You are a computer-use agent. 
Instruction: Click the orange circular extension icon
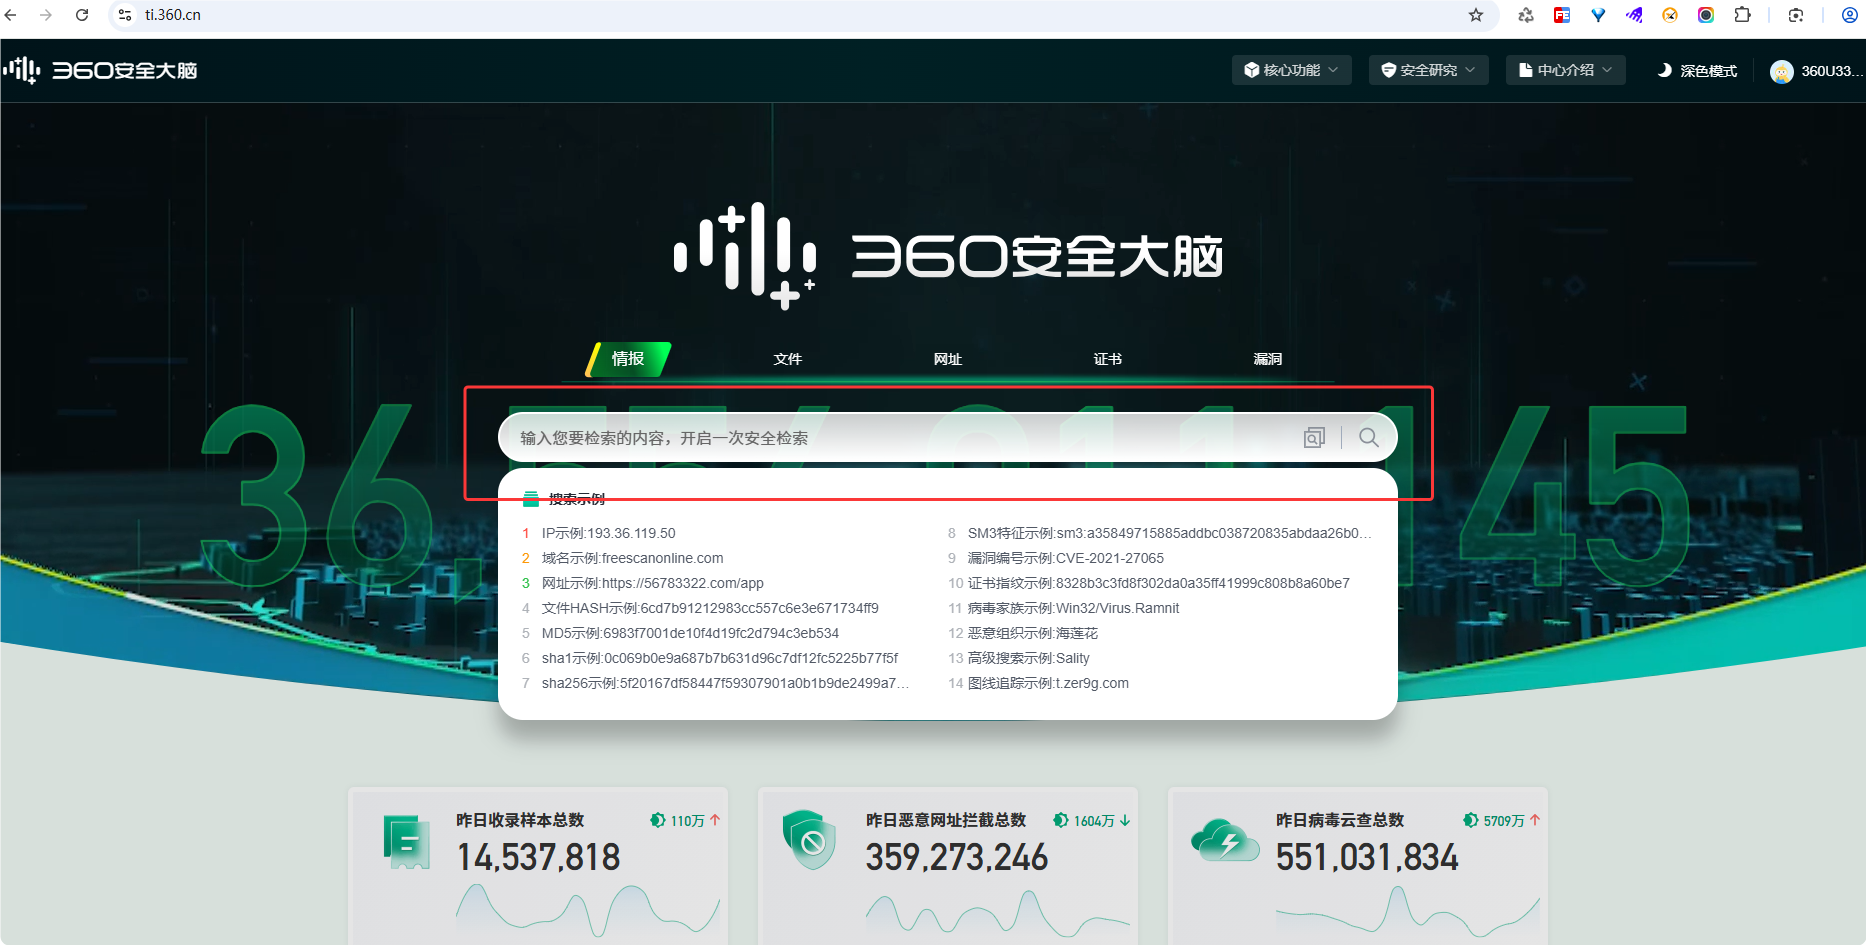[1670, 15]
